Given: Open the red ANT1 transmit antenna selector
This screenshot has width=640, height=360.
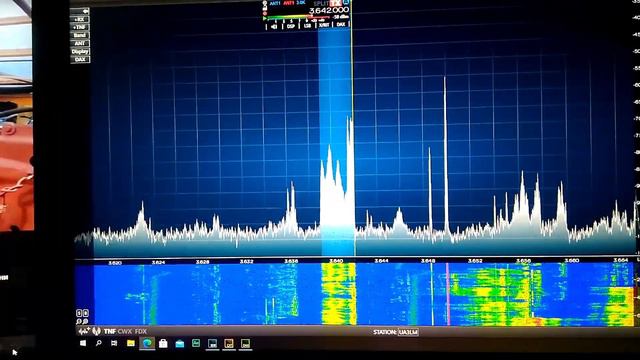Looking at the screenshot, I should (x=289, y=3).
